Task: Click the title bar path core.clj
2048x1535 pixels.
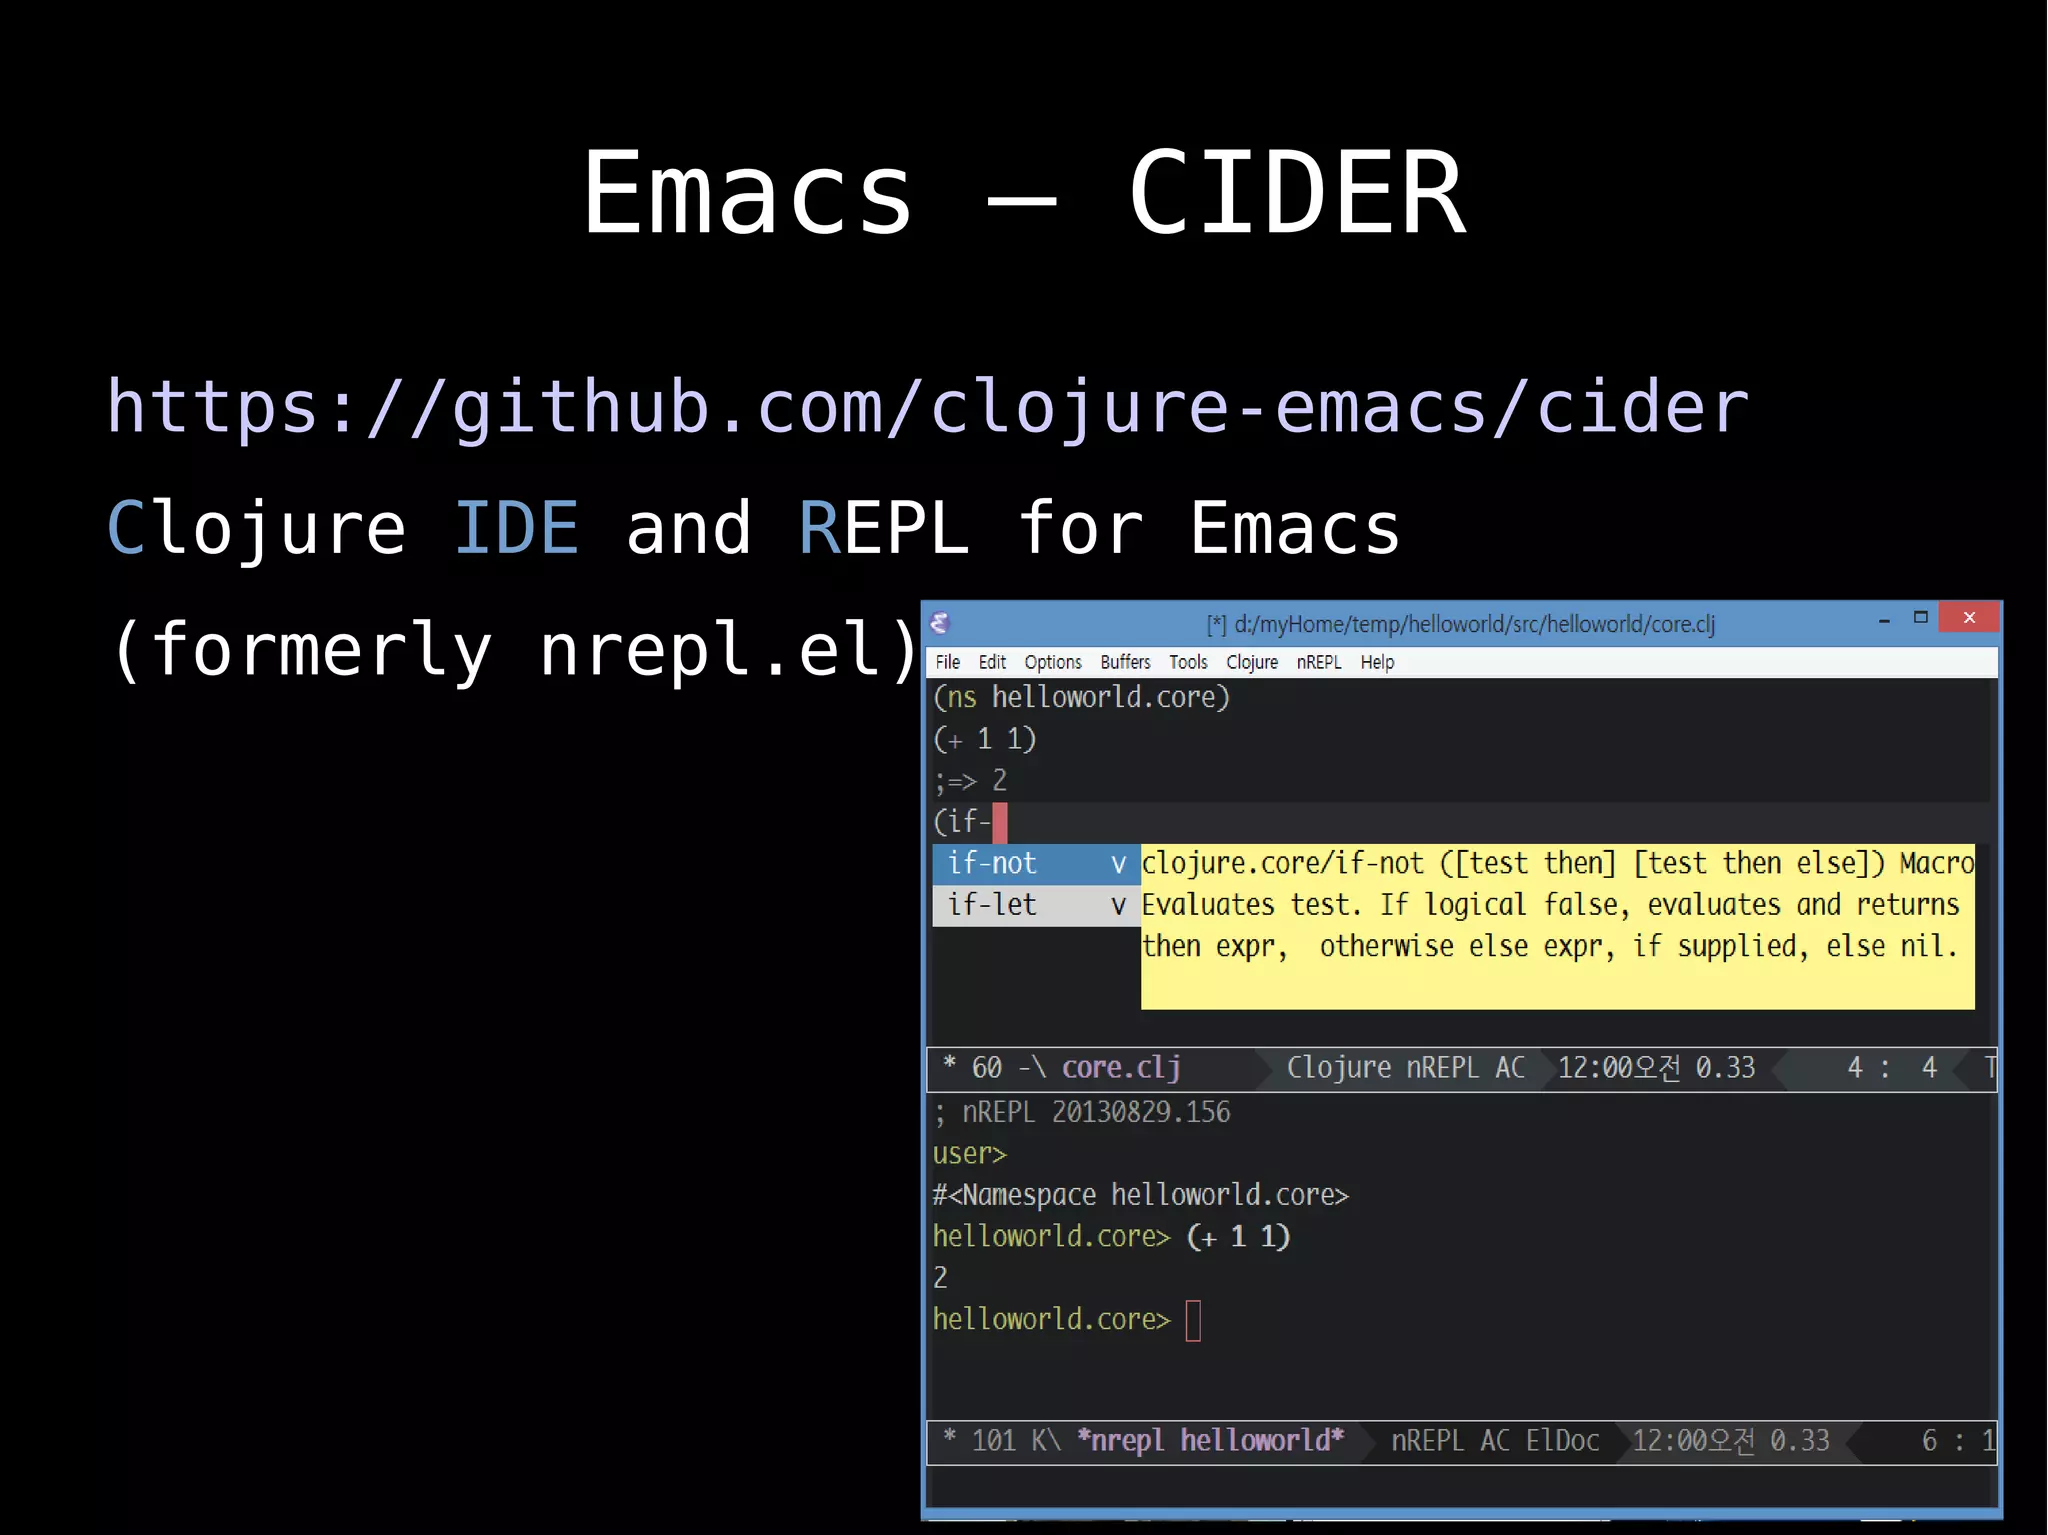Action: (x=1460, y=624)
